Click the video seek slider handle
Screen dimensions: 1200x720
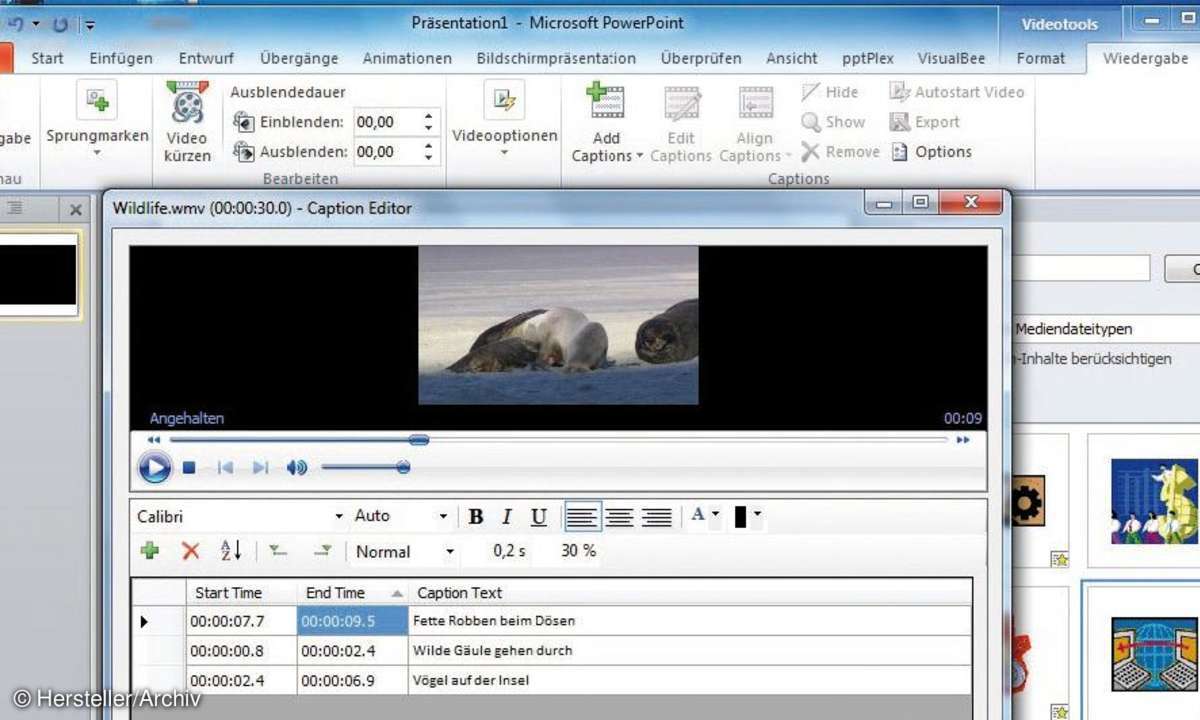419,439
